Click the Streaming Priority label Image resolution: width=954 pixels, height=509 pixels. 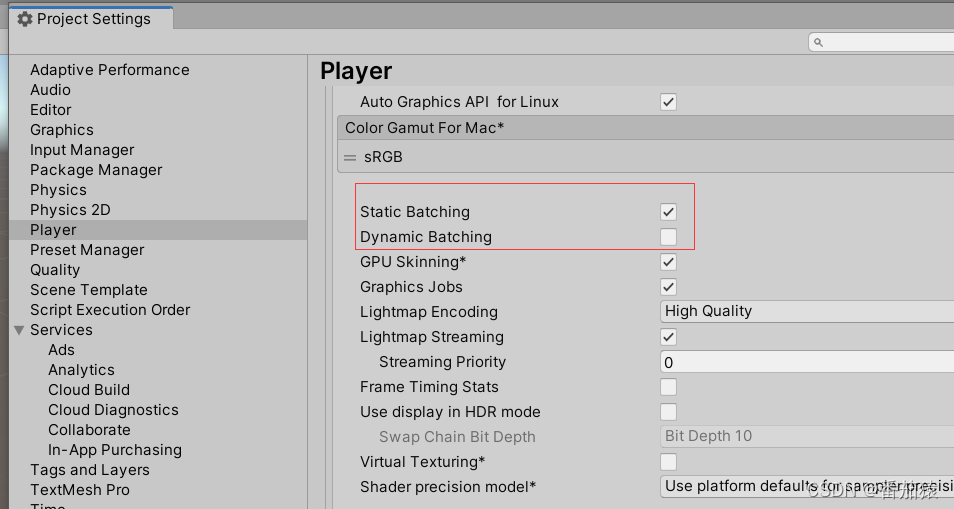tap(442, 362)
